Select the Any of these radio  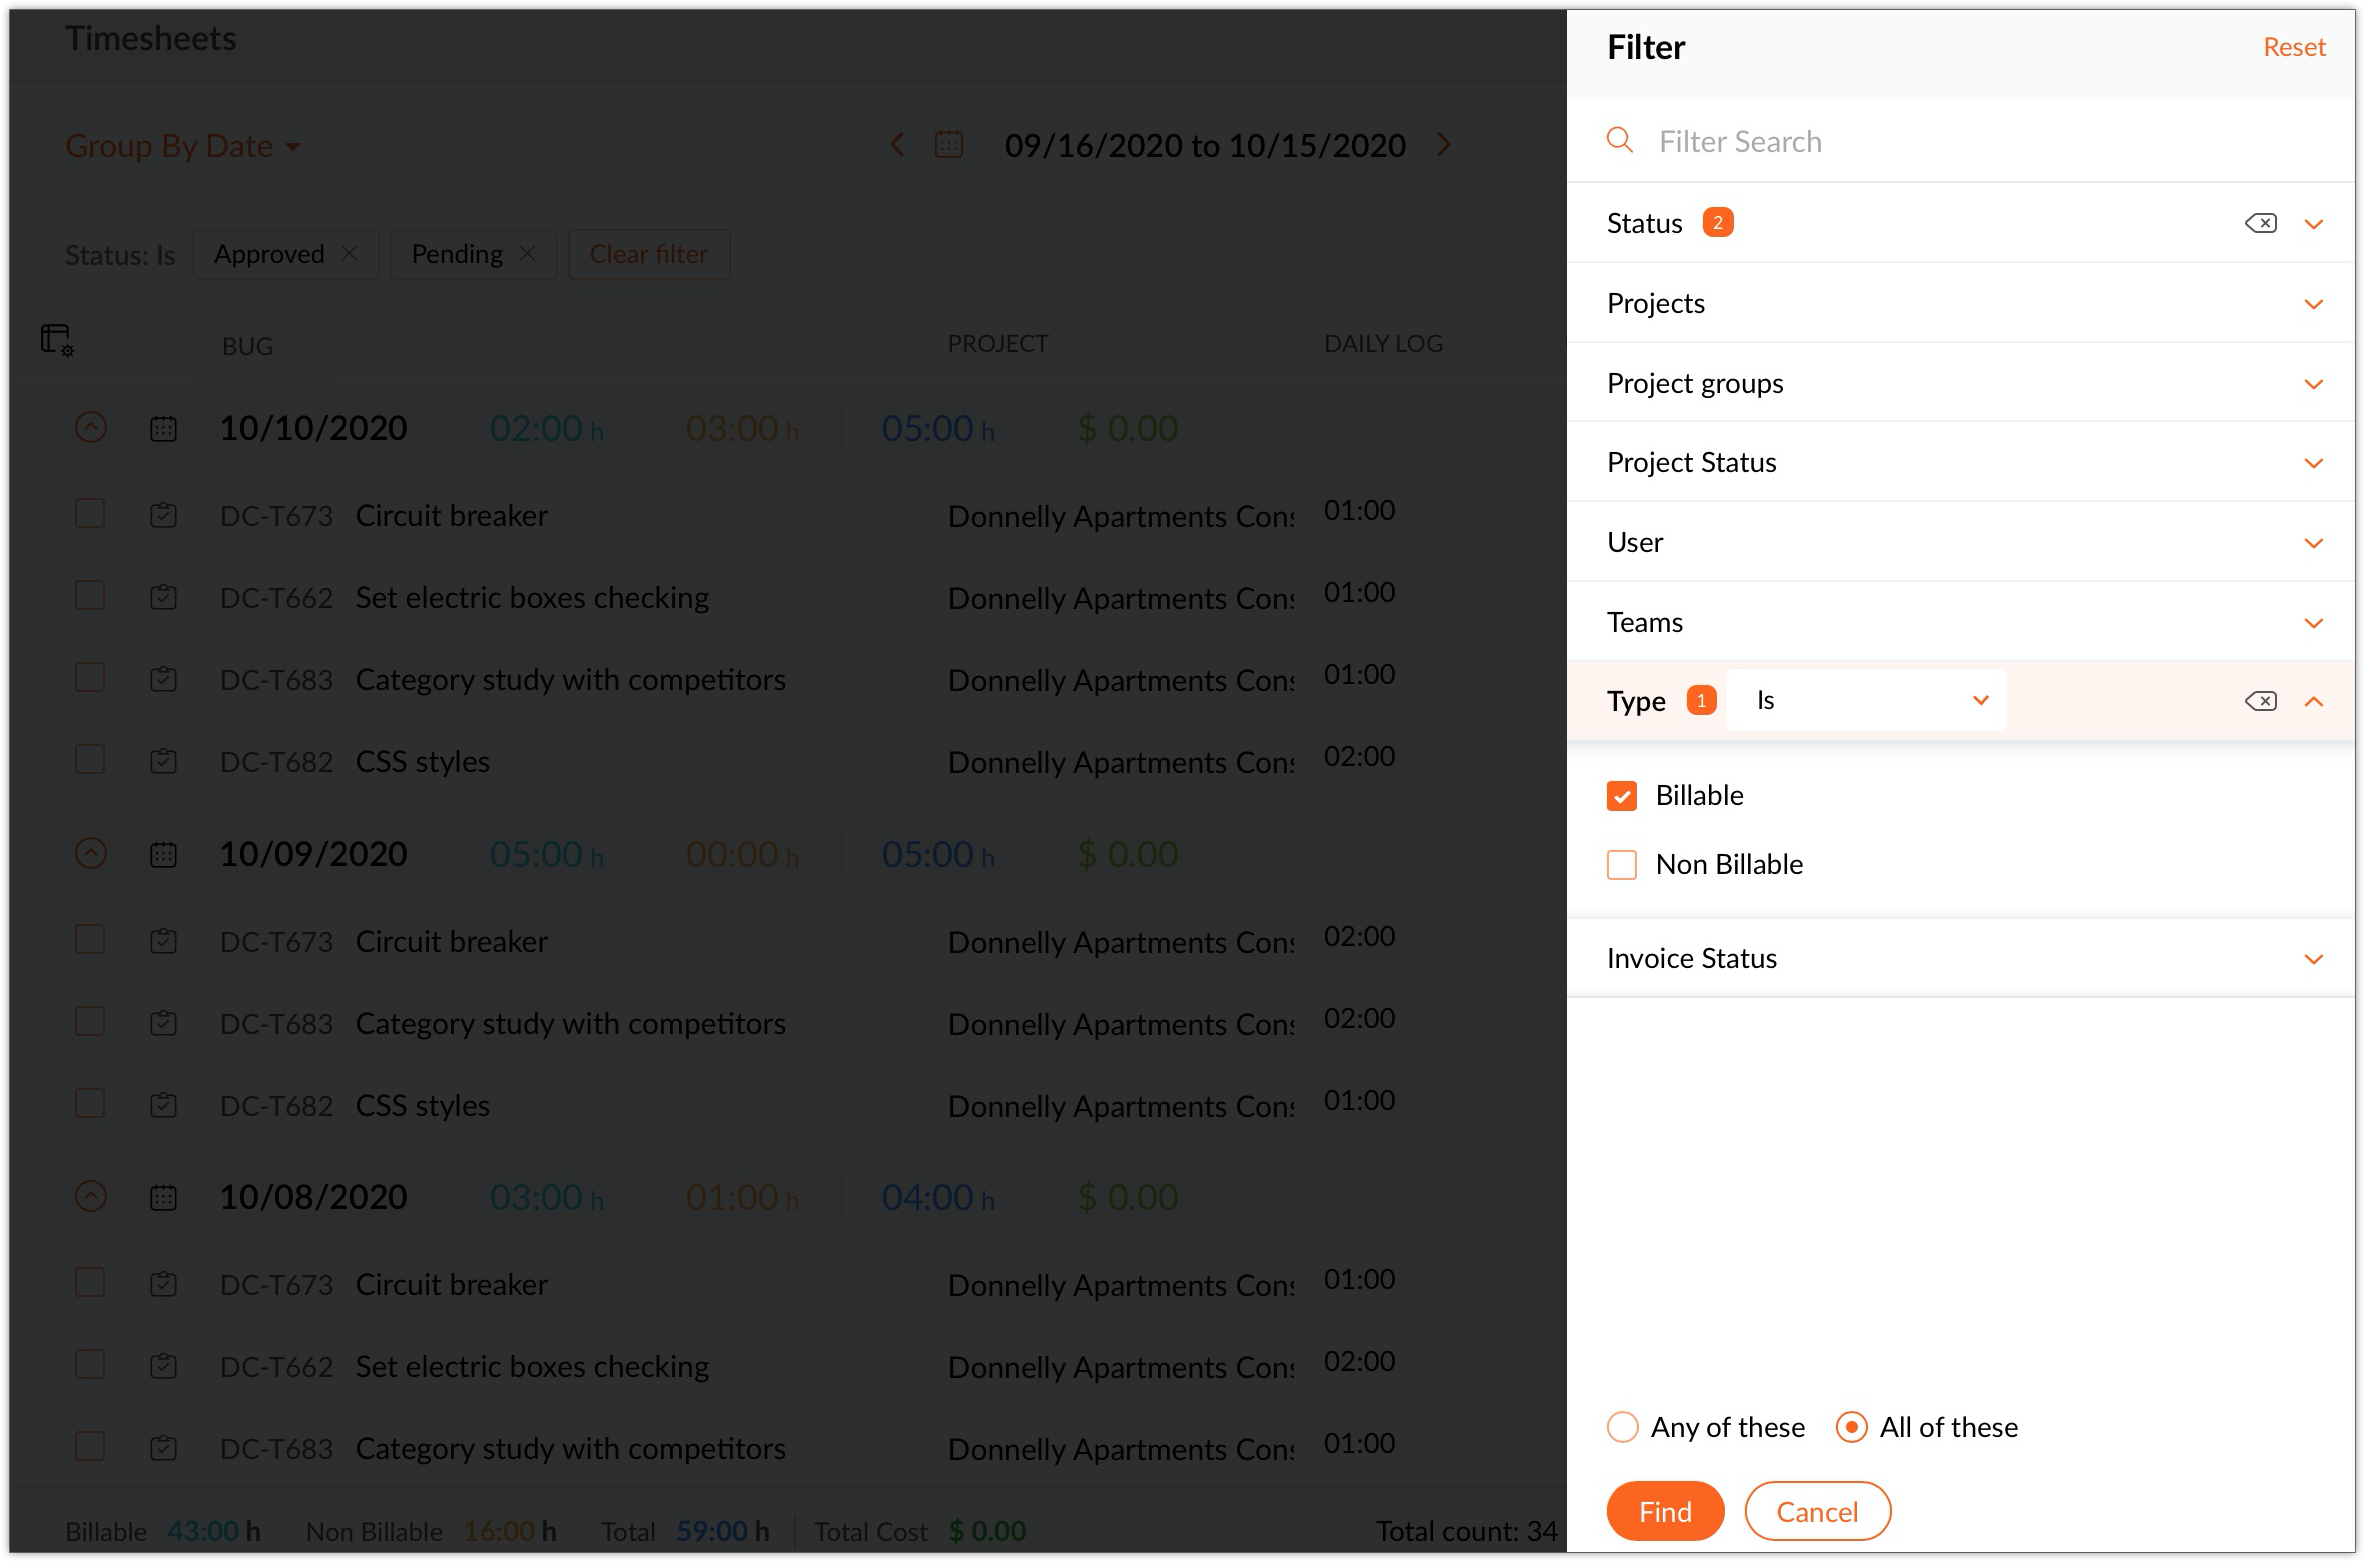point(1622,1427)
